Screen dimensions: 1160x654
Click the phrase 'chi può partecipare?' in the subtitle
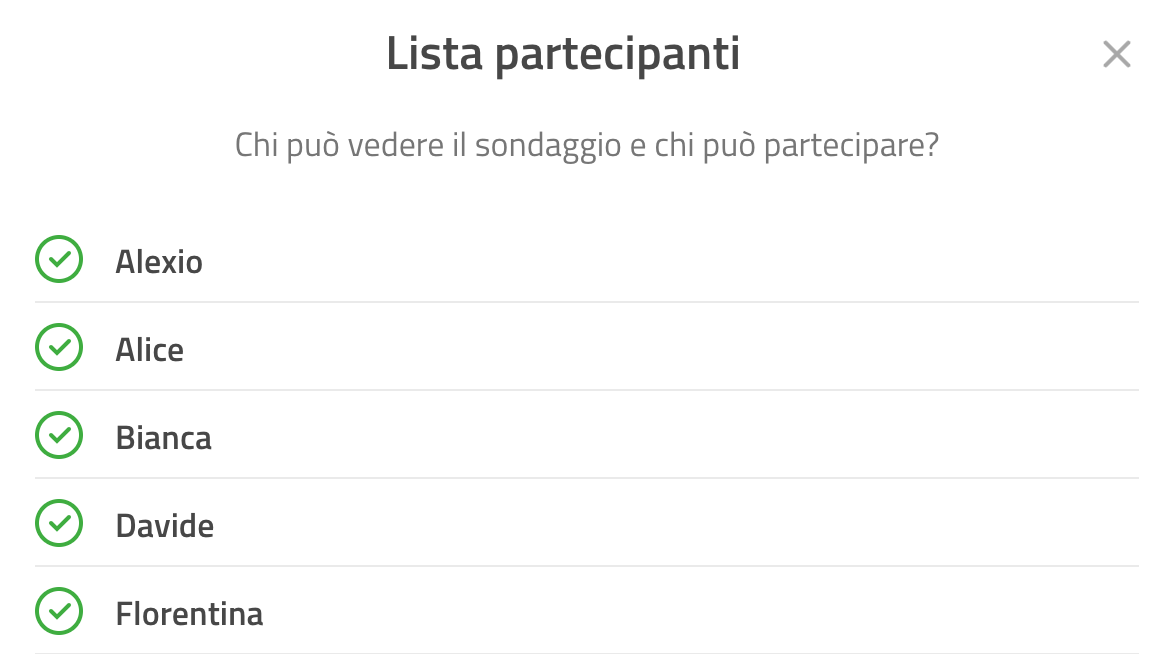[797, 146]
